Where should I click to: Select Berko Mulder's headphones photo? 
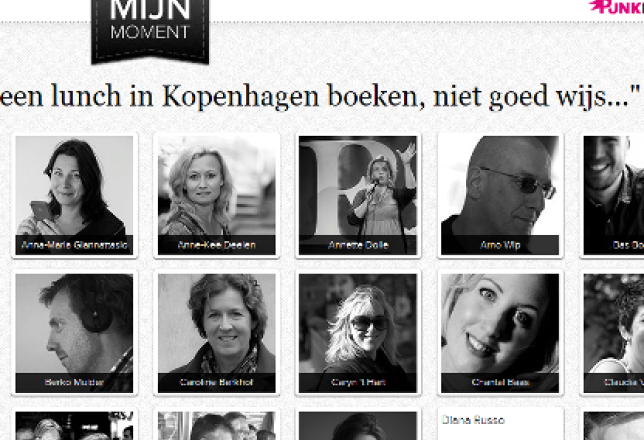click(74, 333)
